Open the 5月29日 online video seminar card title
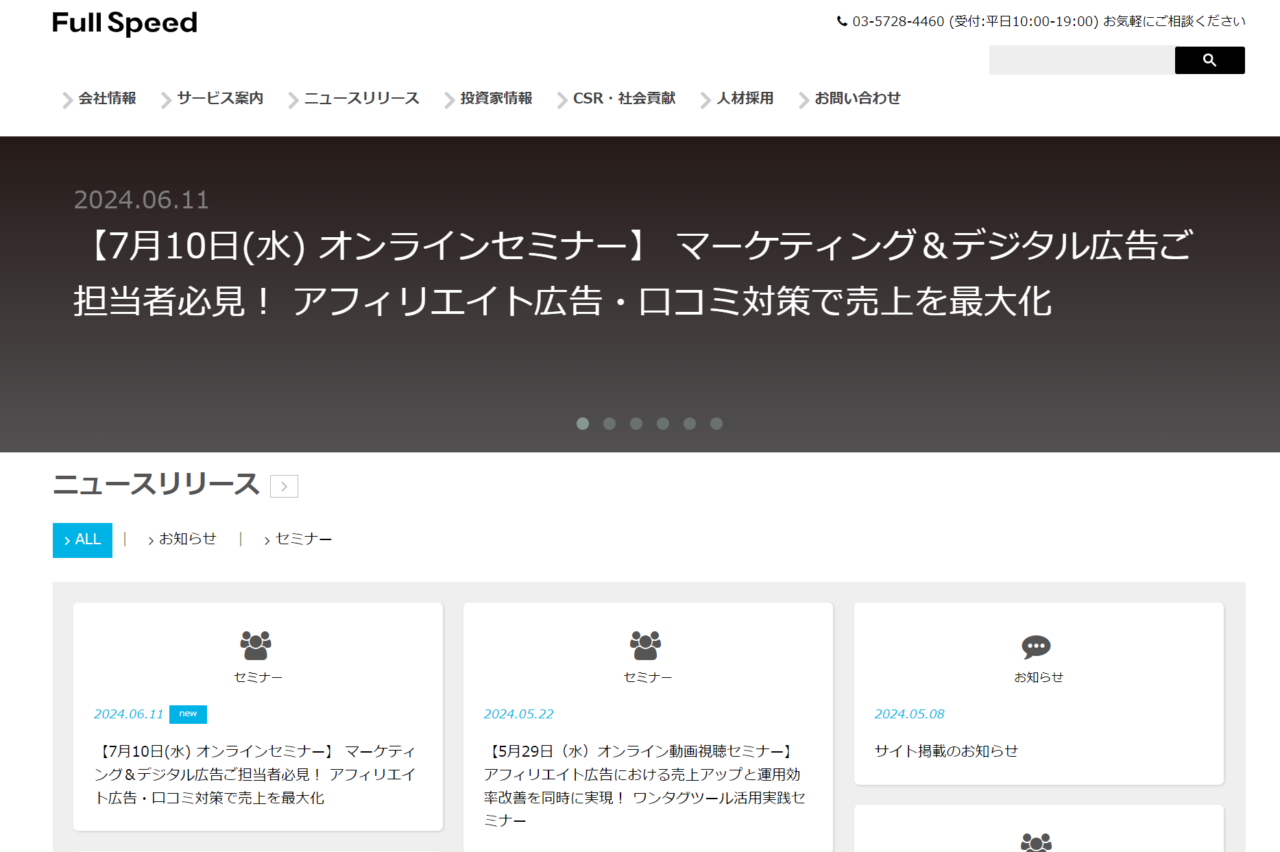 [x=646, y=785]
